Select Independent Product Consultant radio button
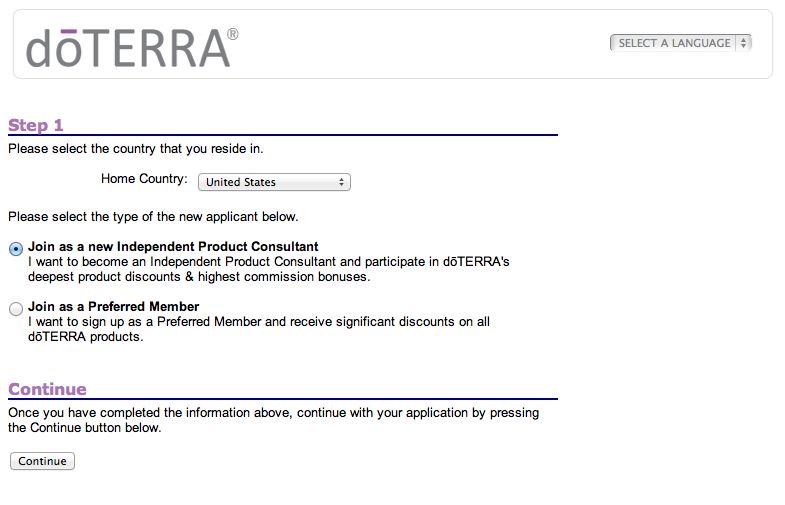Viewport: 785px width, 505px height. coord(16,249)
